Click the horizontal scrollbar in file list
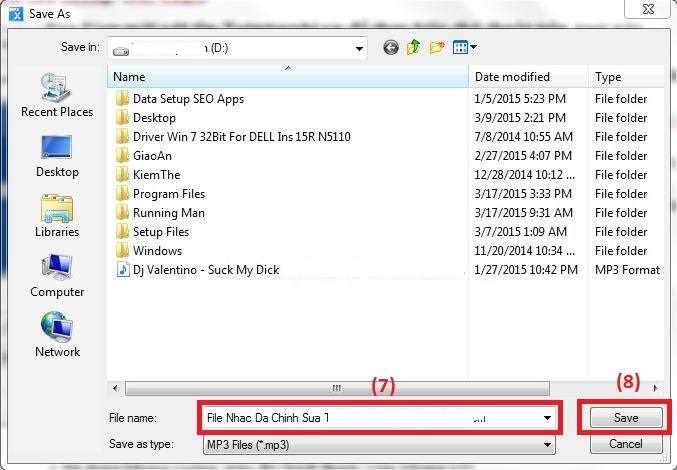The height and width of the screenshot is (470, 677). coord(330,387)
